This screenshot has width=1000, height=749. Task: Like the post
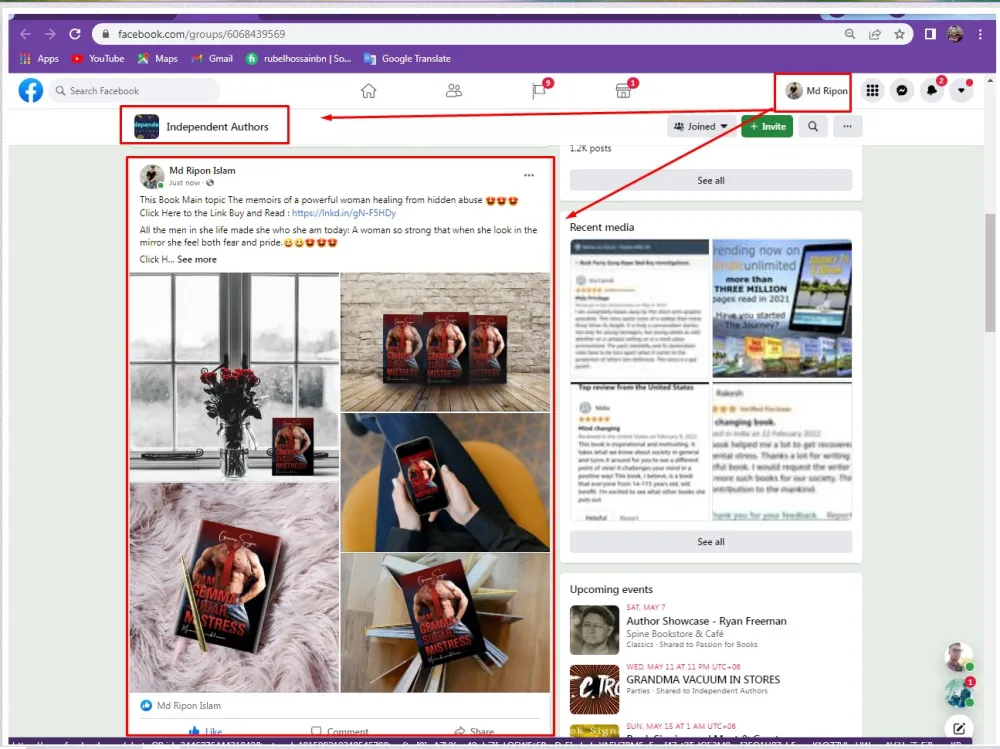(205, 731)
